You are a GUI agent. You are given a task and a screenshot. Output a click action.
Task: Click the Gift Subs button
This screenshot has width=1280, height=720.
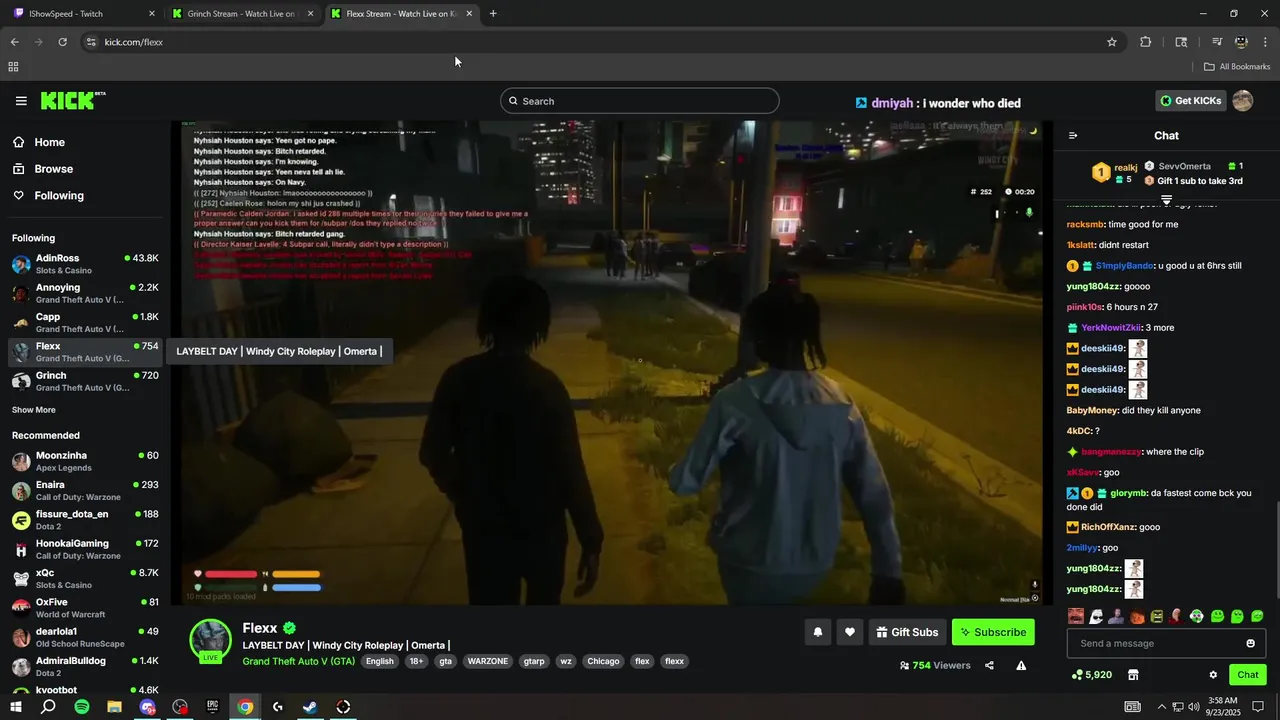tap(908, 632)
